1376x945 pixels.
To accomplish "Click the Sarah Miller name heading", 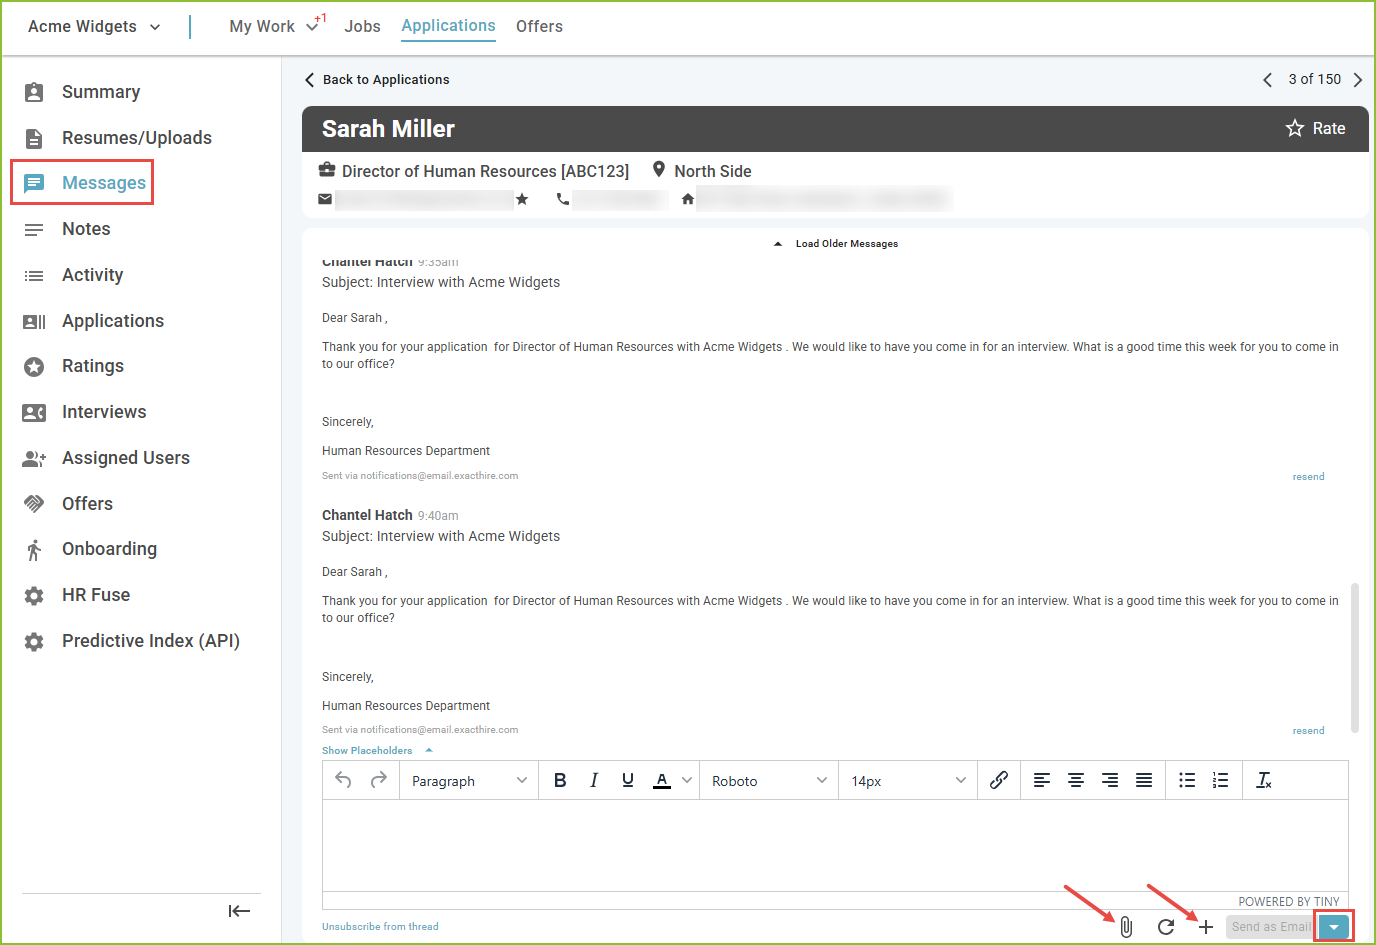I will (x=388, y=129).
